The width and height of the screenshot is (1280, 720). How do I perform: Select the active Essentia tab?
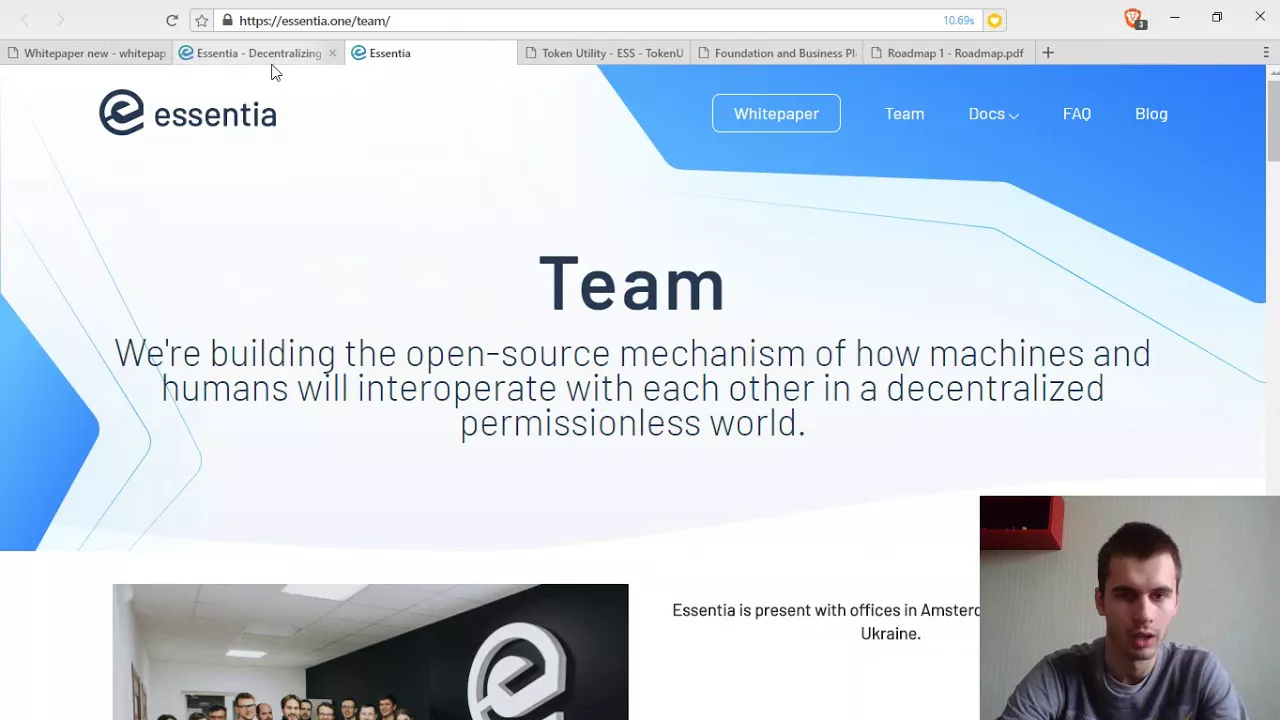431,53
